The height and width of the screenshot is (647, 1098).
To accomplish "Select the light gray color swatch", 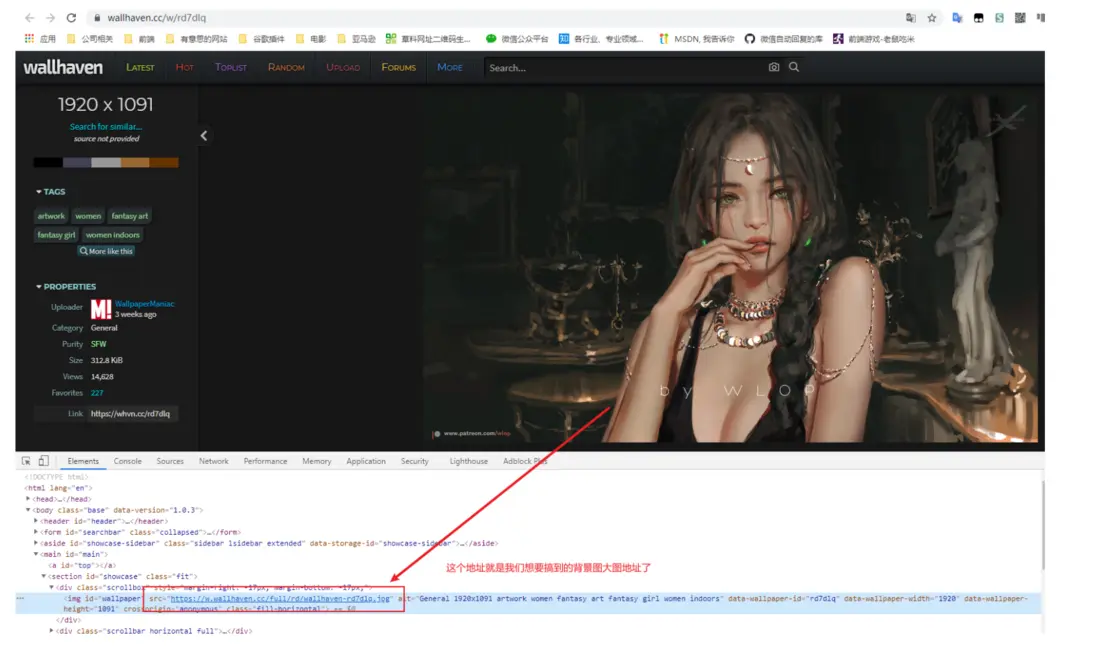I will [106, 162].
